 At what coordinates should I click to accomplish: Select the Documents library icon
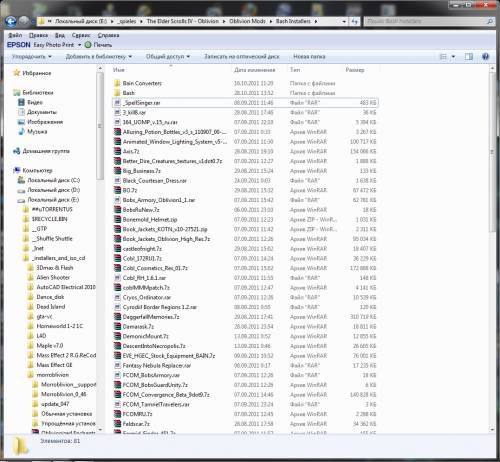coord(21,112)
